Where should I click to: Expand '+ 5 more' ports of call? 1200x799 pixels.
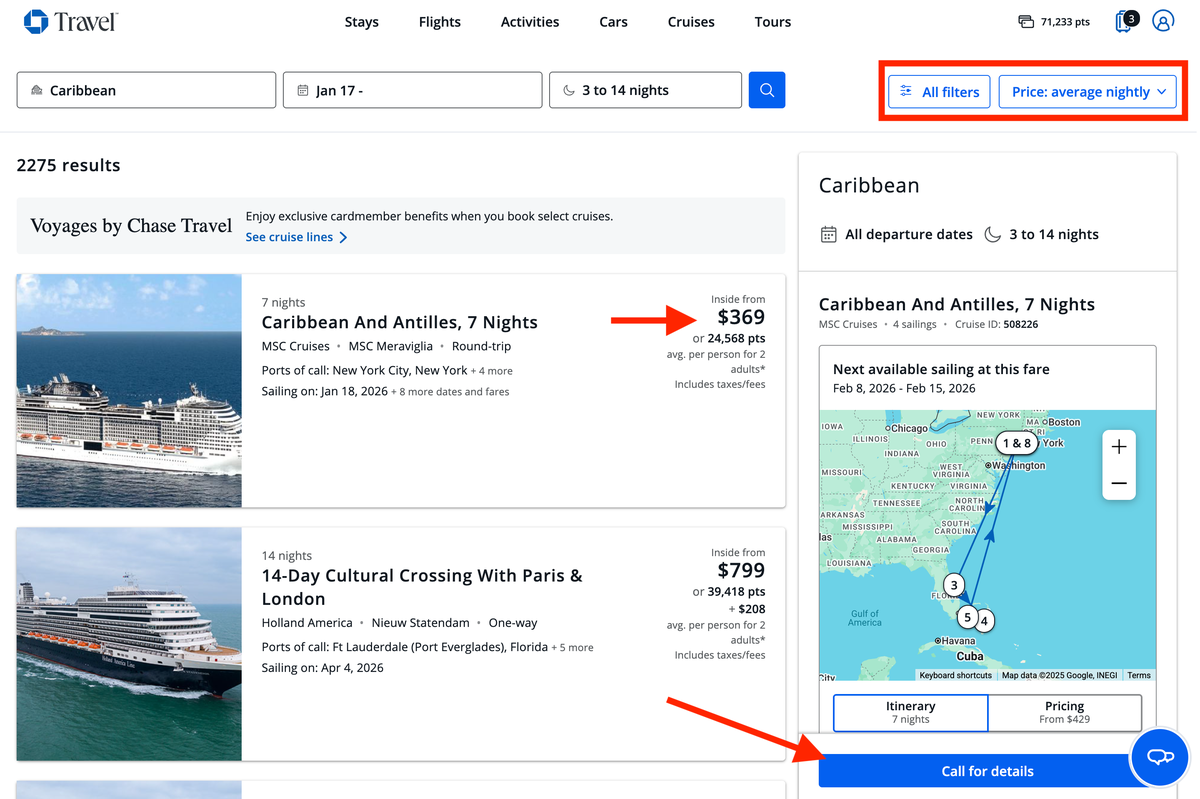[x=573, y=648]
